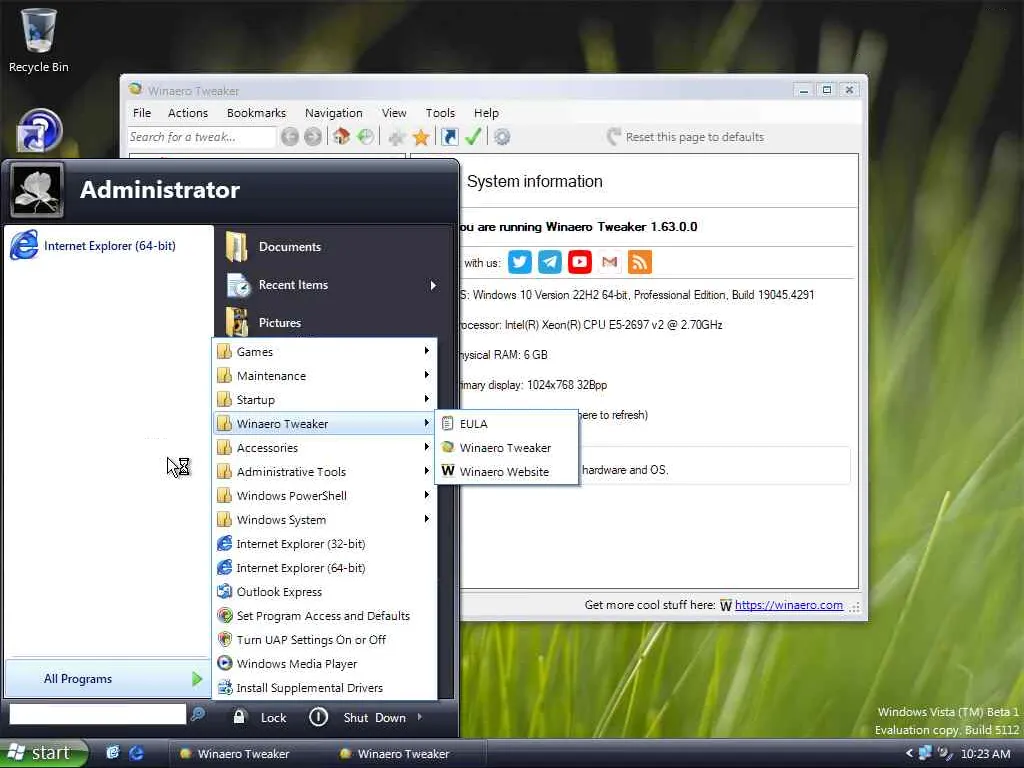This screenshot has height=768, width=1024.
Task: Click the add bookmark plus-star icon
Action: (396, 137)
